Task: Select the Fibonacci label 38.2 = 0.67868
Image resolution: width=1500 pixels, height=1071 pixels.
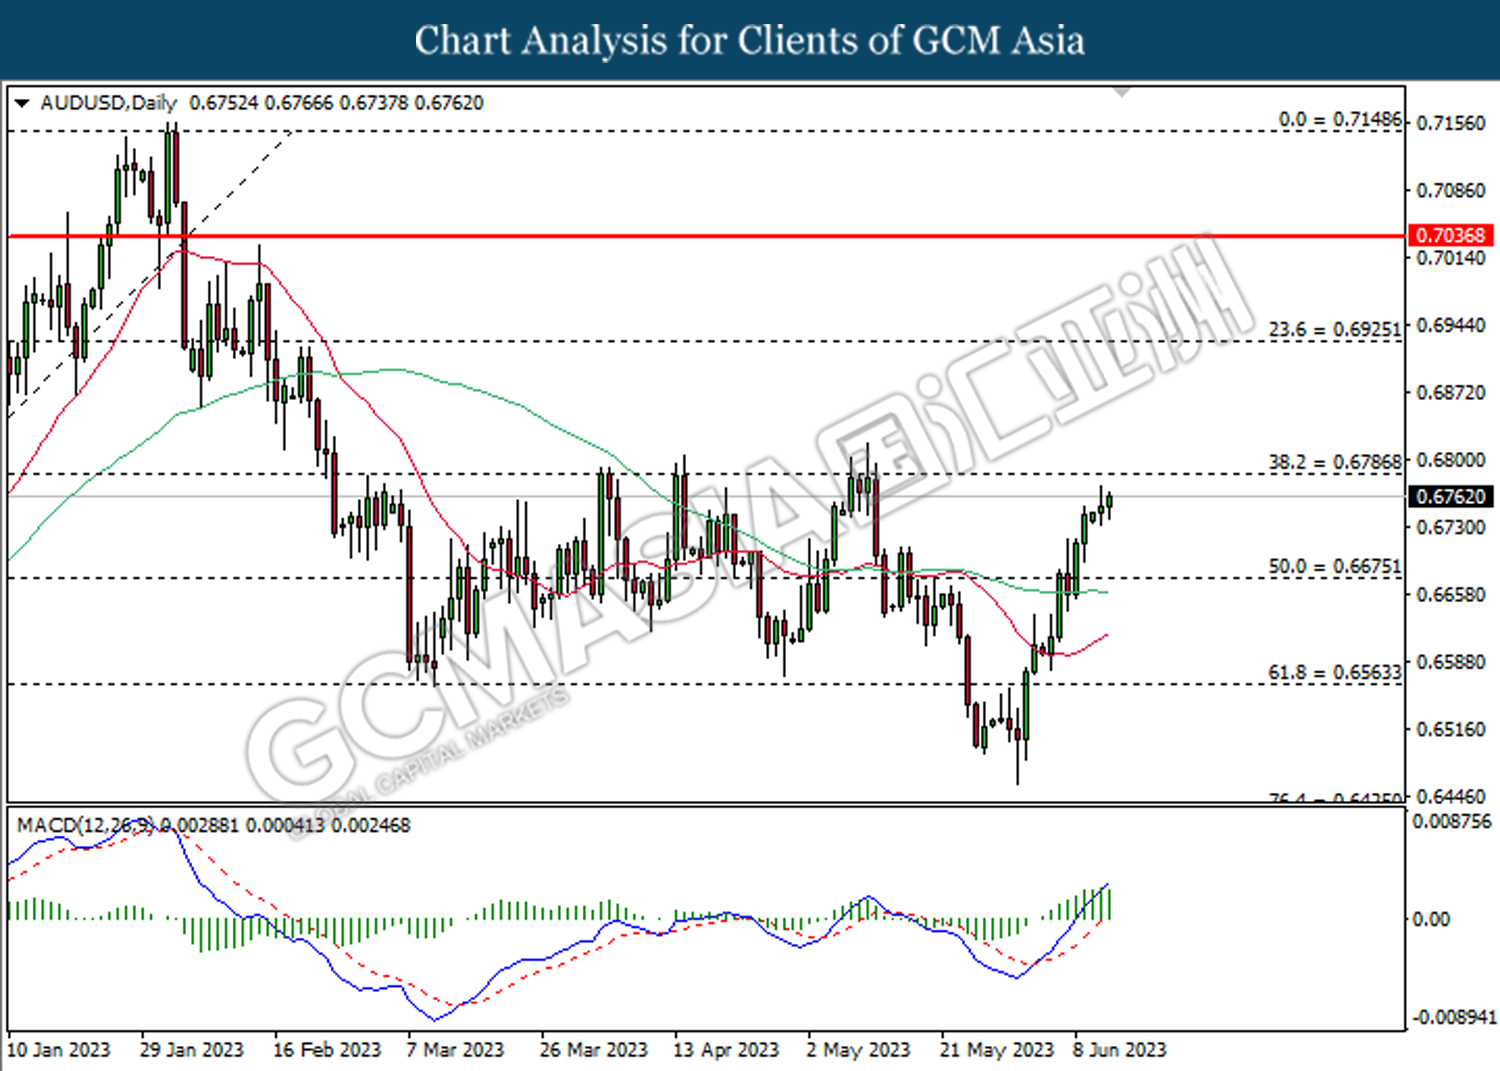Action: tap(1335, 462)
